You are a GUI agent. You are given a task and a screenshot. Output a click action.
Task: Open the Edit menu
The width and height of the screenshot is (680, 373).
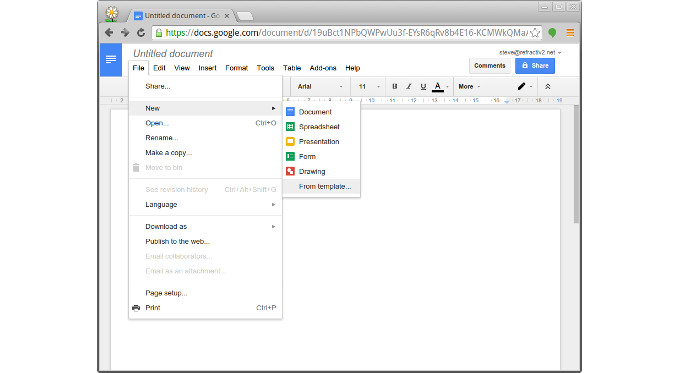click(x=159, y=68)
